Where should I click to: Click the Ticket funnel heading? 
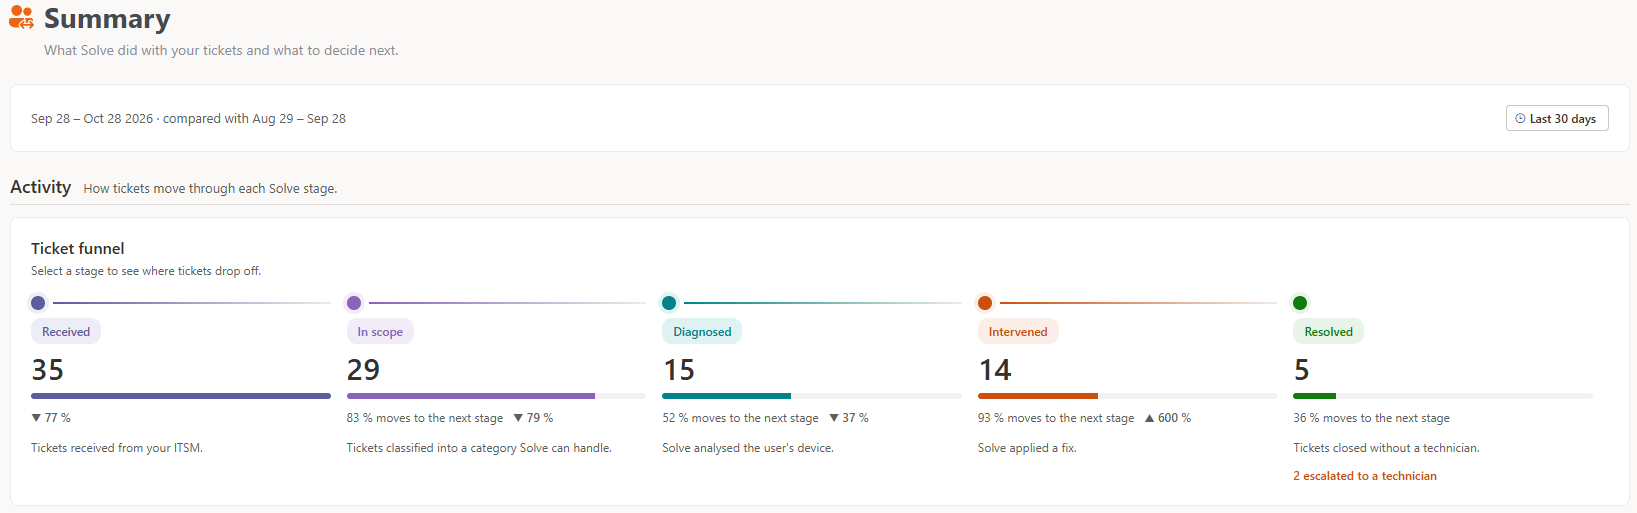click(78, 248)
